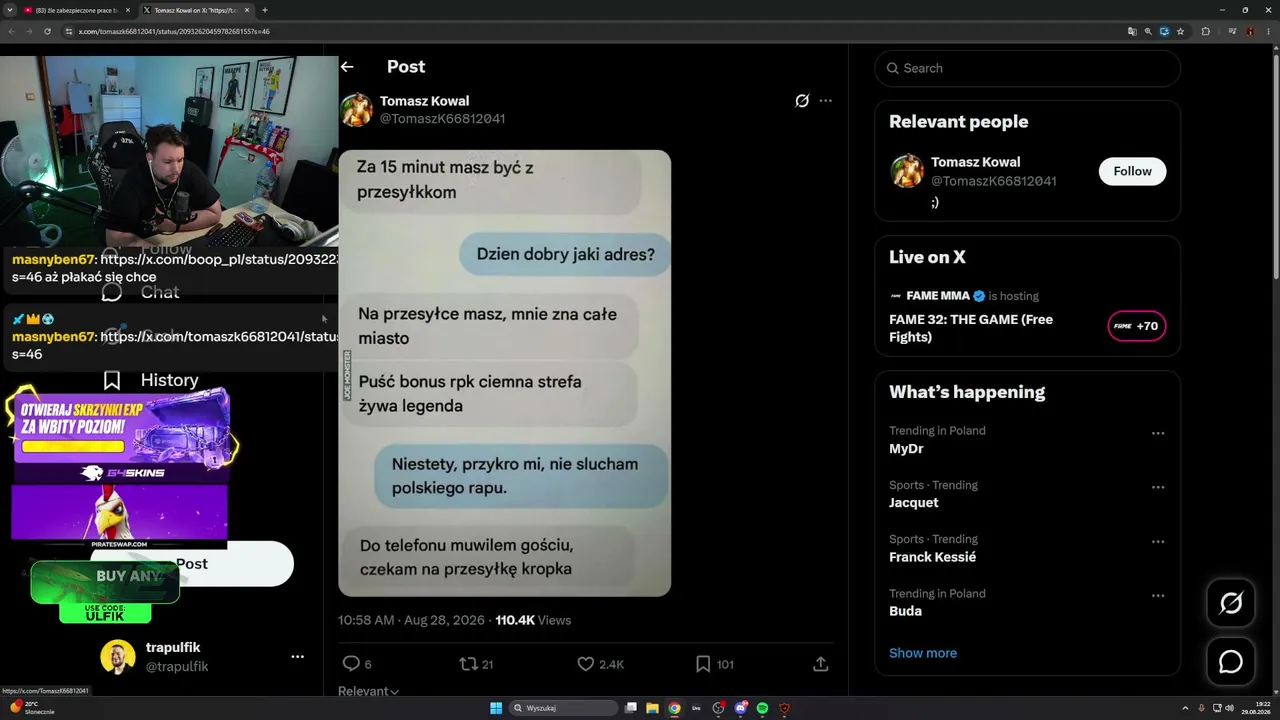Open File Explorer from the taskbar
Image resolution: width=1280 pixels, height=720 pixels.
click(653, 708)
